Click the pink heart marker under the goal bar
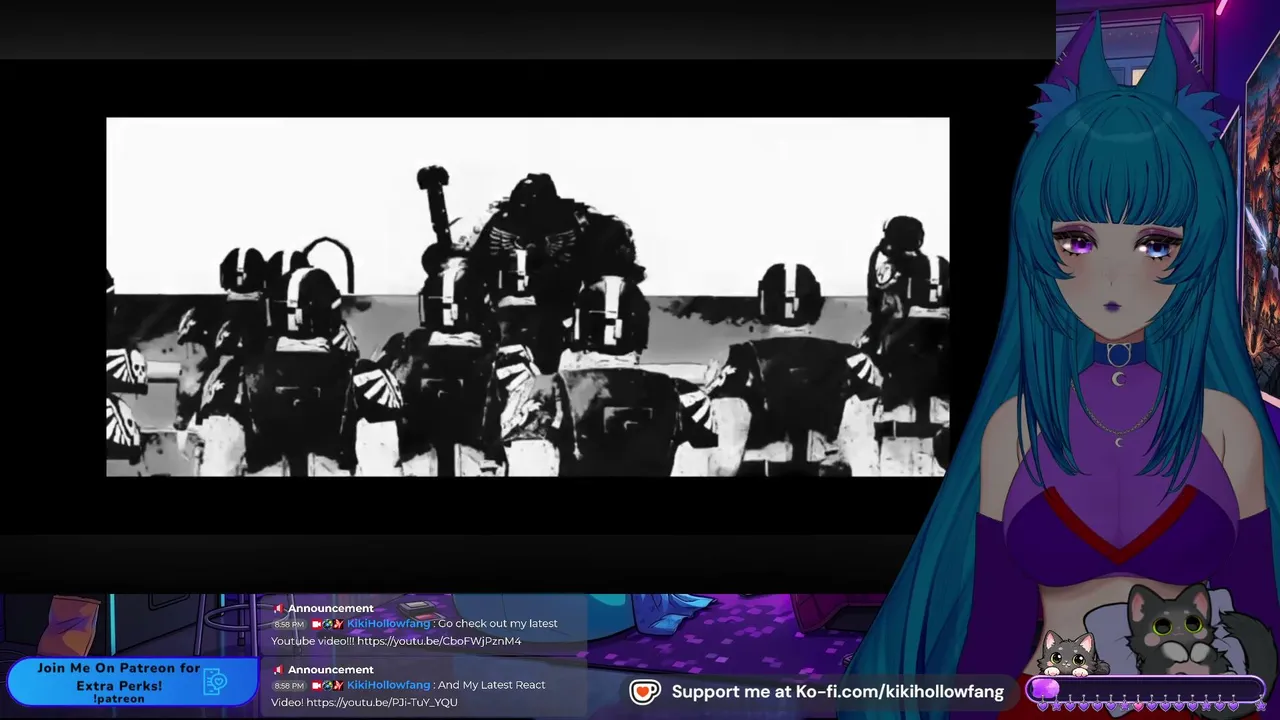 1137,706
